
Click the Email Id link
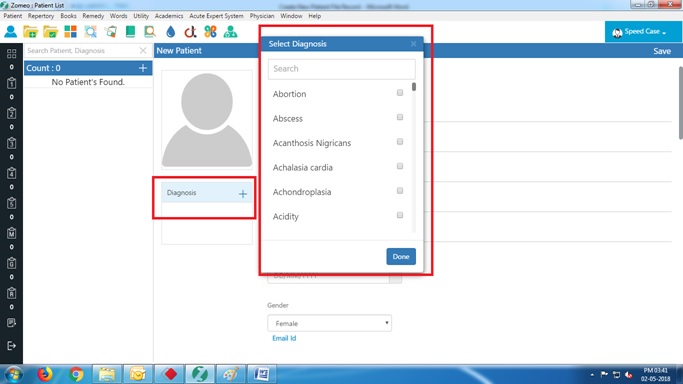pos(284,338)
